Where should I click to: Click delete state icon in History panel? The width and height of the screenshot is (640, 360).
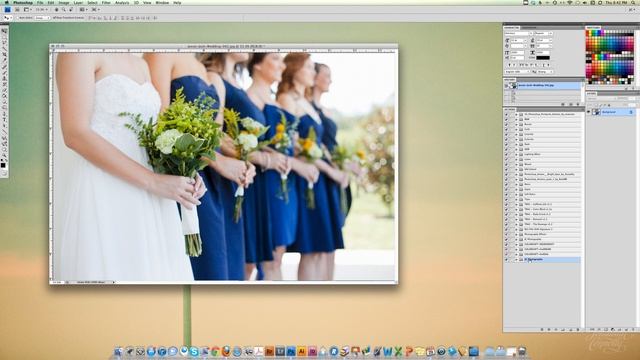[578, 104]
